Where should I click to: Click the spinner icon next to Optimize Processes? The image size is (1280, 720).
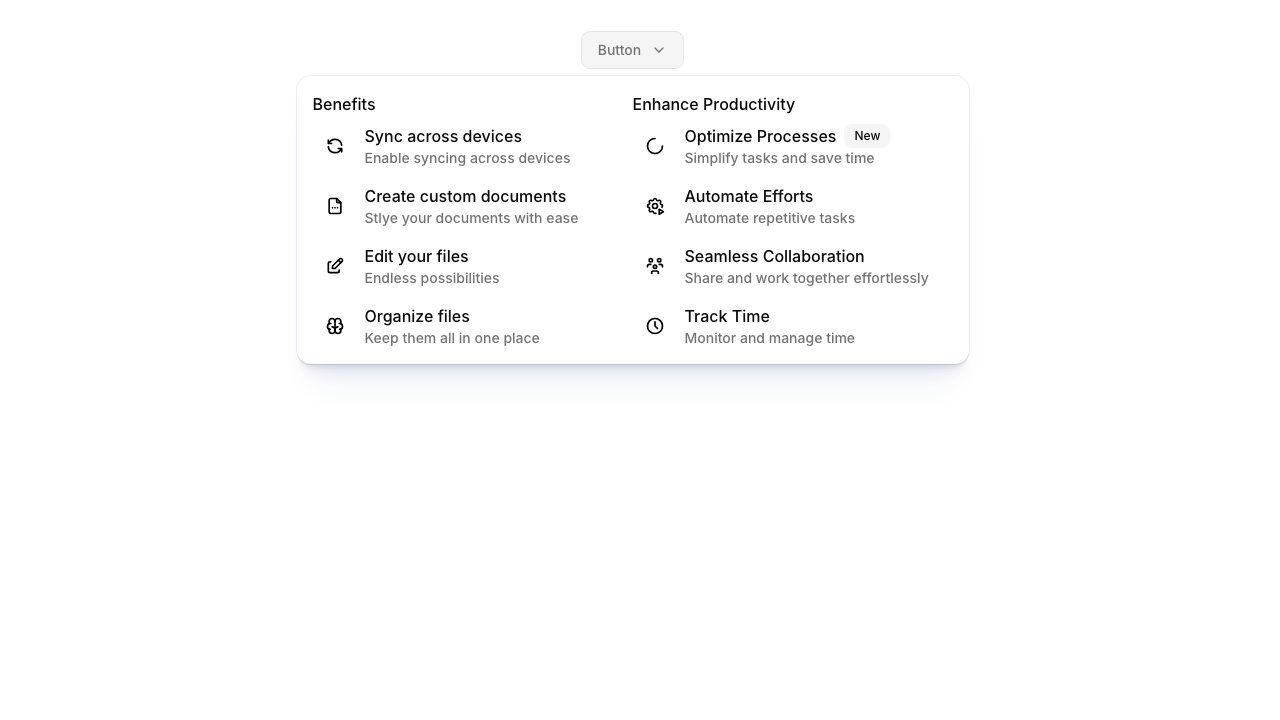655,146
